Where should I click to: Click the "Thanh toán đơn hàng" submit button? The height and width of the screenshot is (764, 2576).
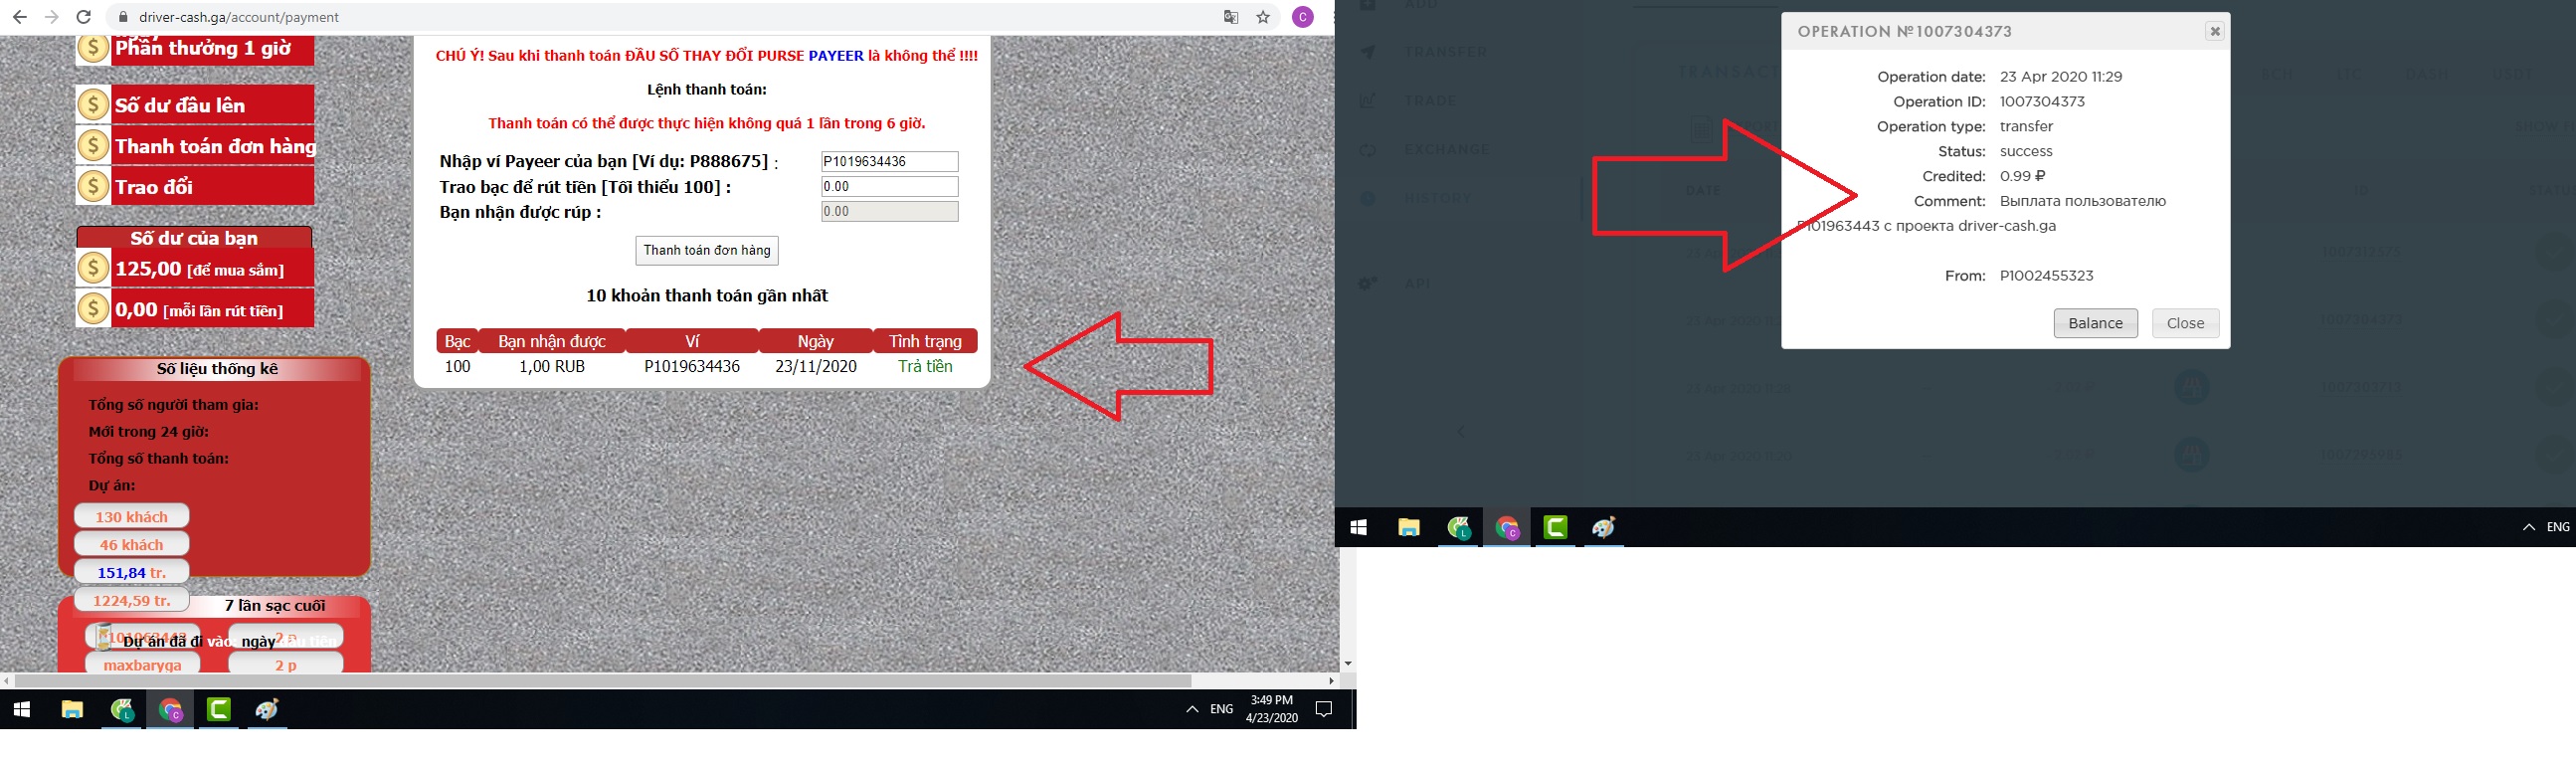[x=707, y=250]
